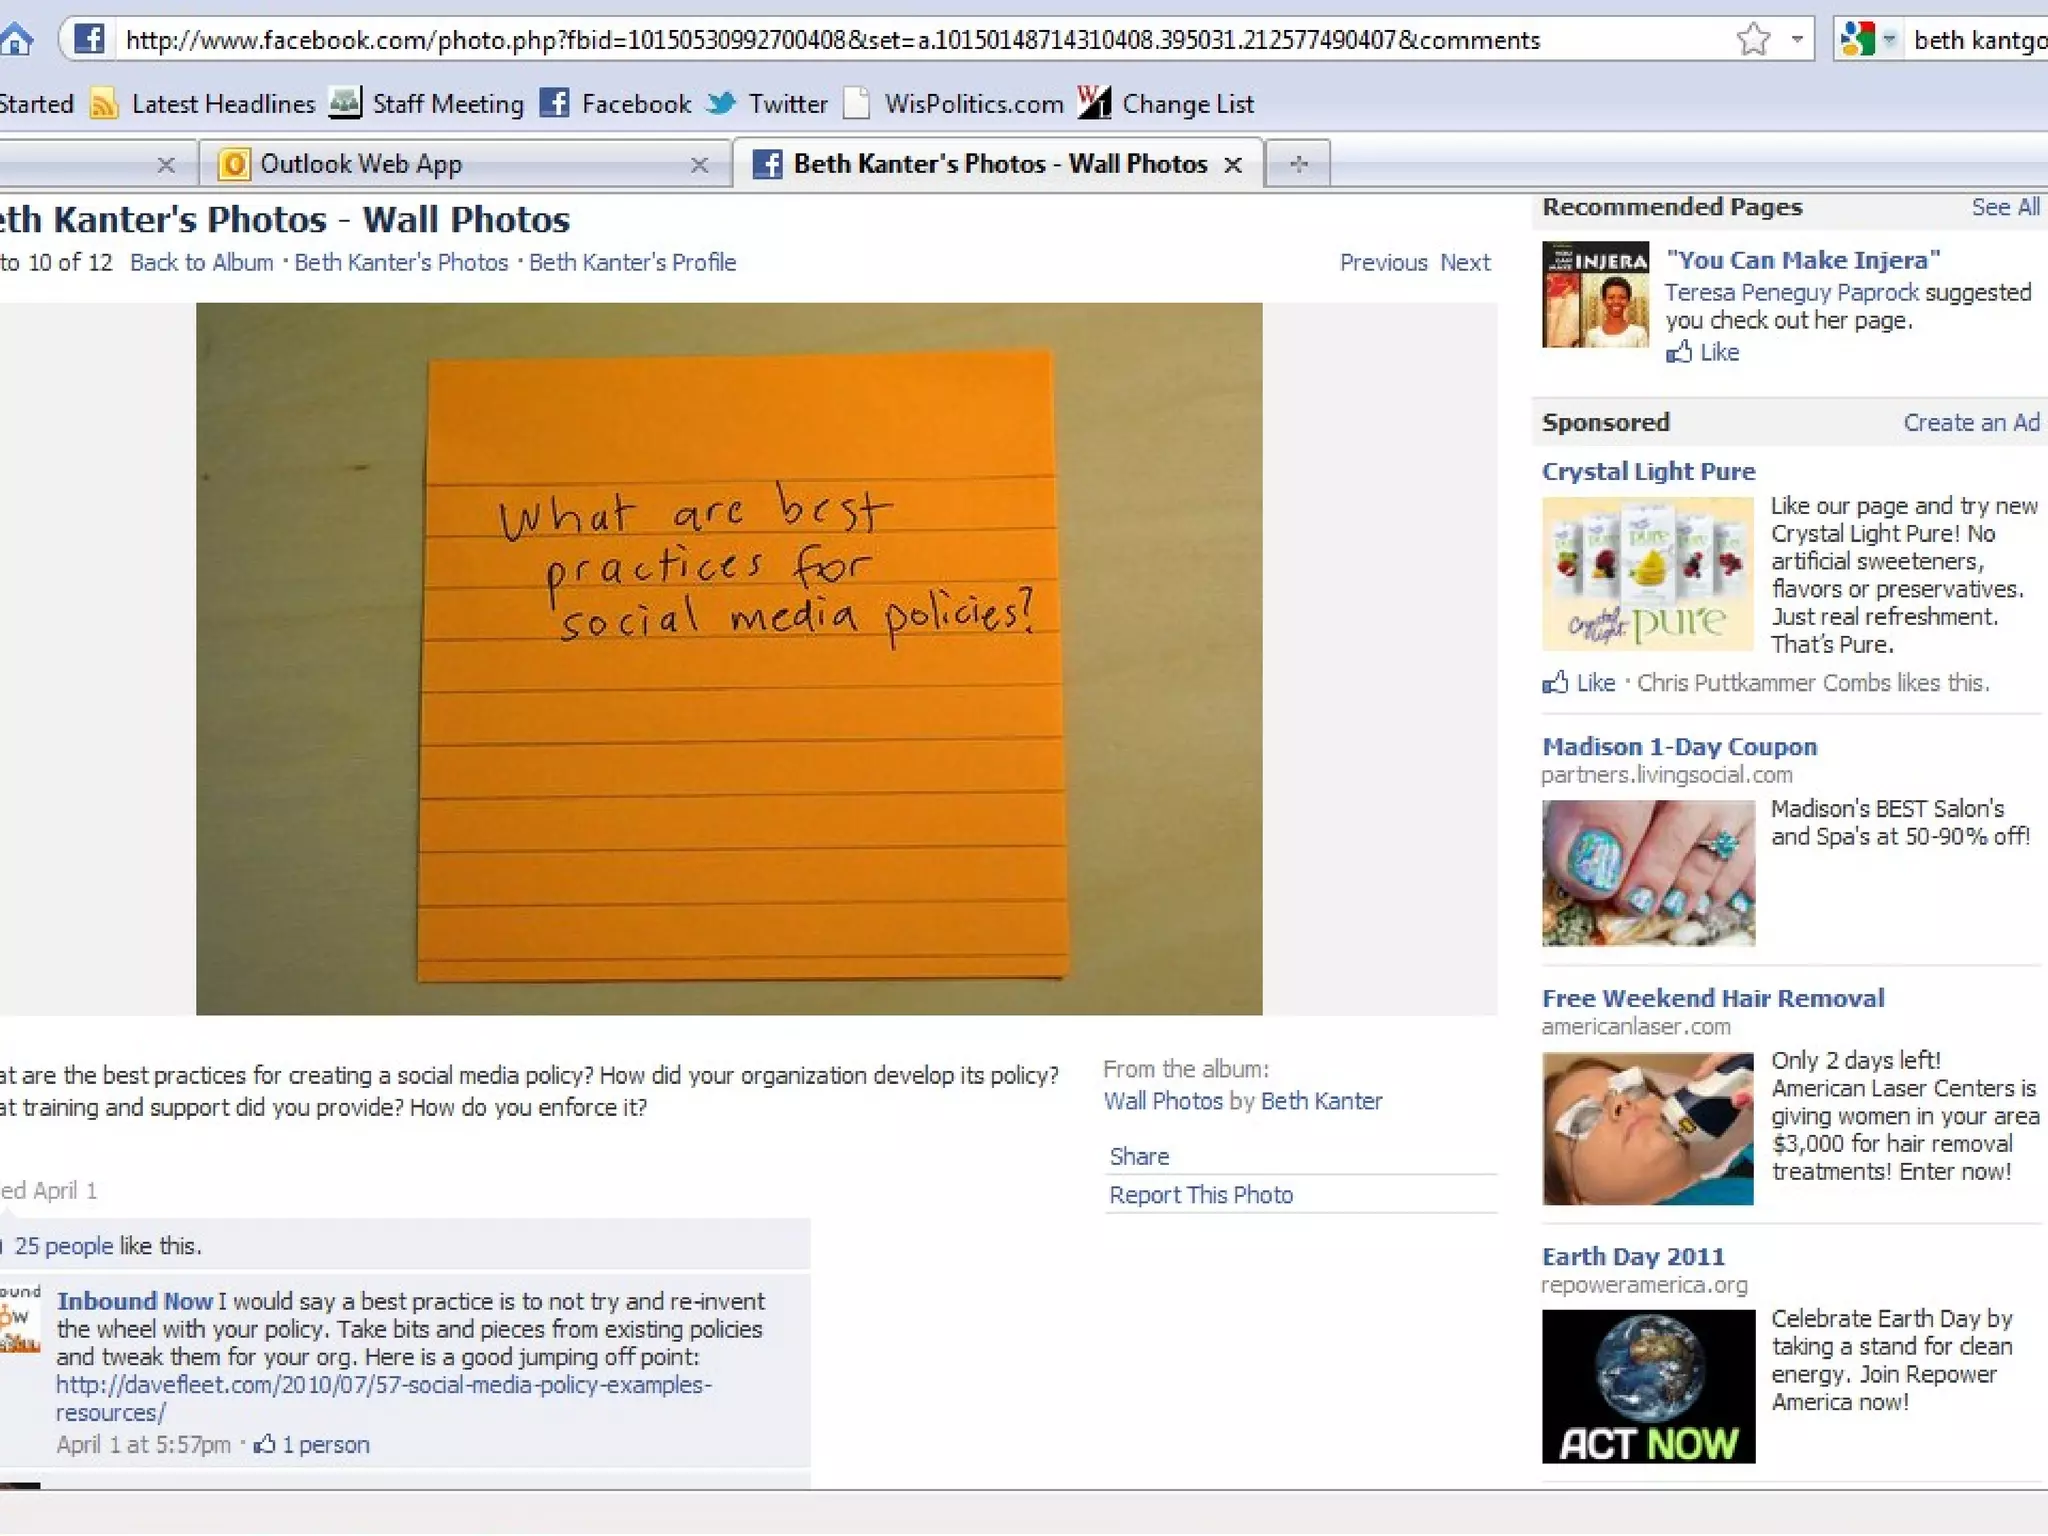
Task: Click the Facebook site icon in the address bar
Action: click(89, 40)
